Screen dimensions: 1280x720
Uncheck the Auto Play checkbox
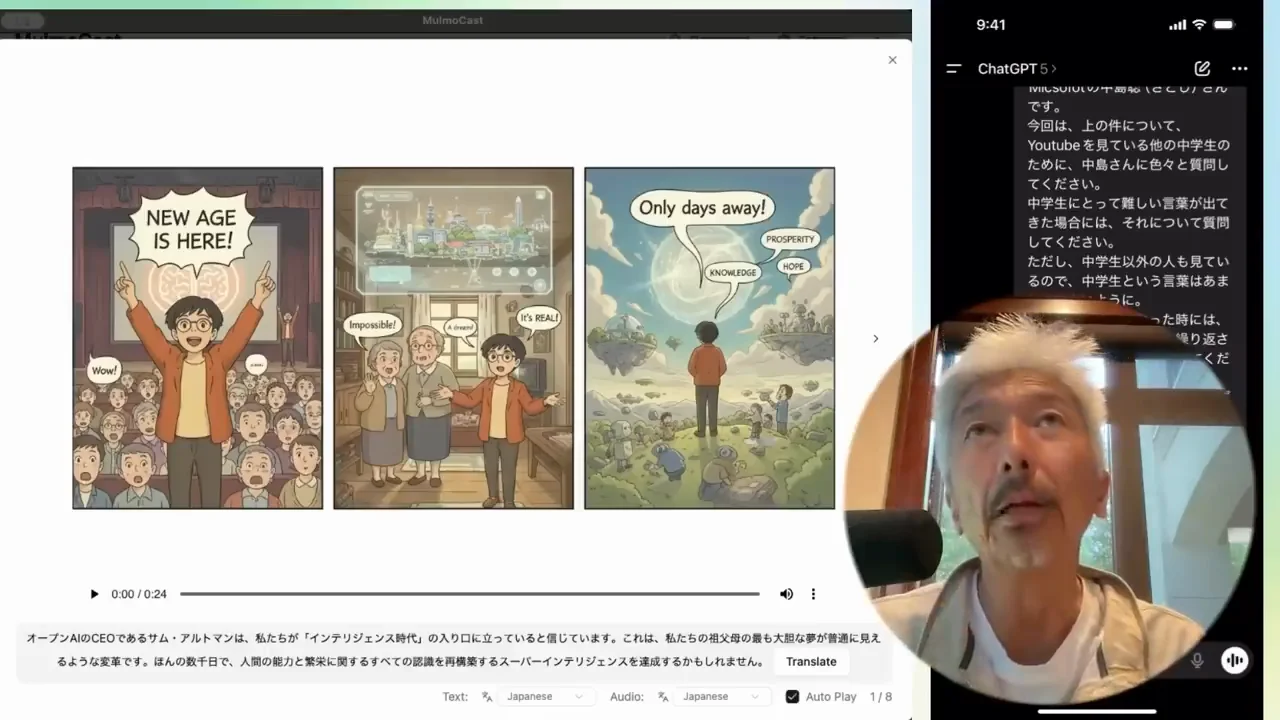tap(792, 696)
